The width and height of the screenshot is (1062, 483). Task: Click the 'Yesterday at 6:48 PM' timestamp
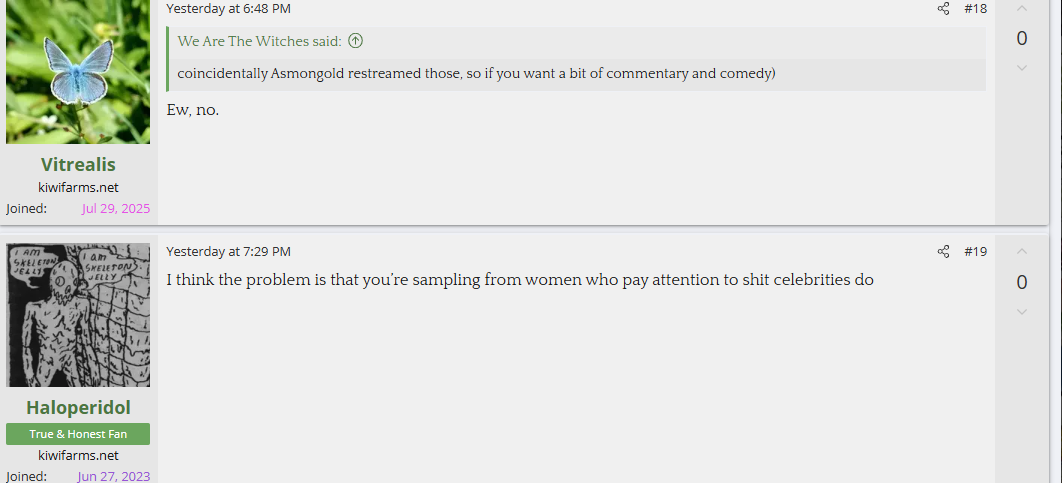228,9
